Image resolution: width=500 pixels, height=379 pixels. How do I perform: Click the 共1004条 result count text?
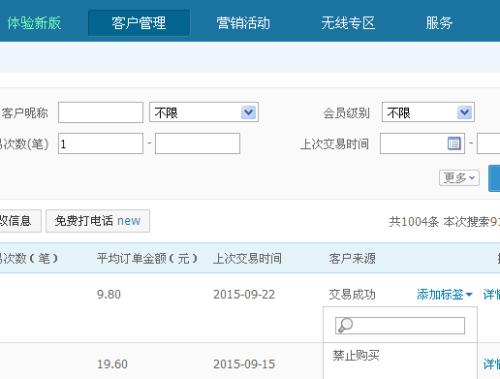(x=414, y=222)
